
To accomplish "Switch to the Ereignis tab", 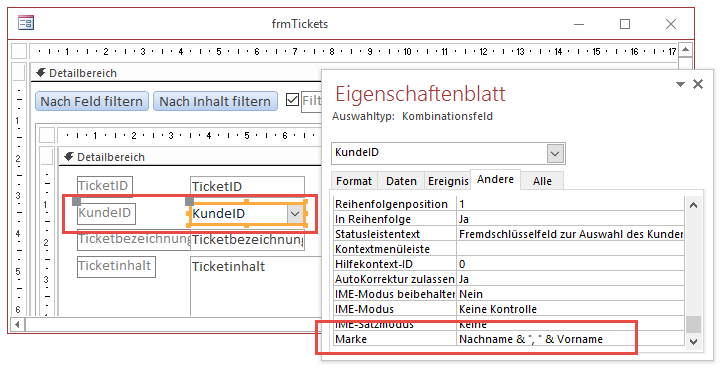I will click(448, 181).
